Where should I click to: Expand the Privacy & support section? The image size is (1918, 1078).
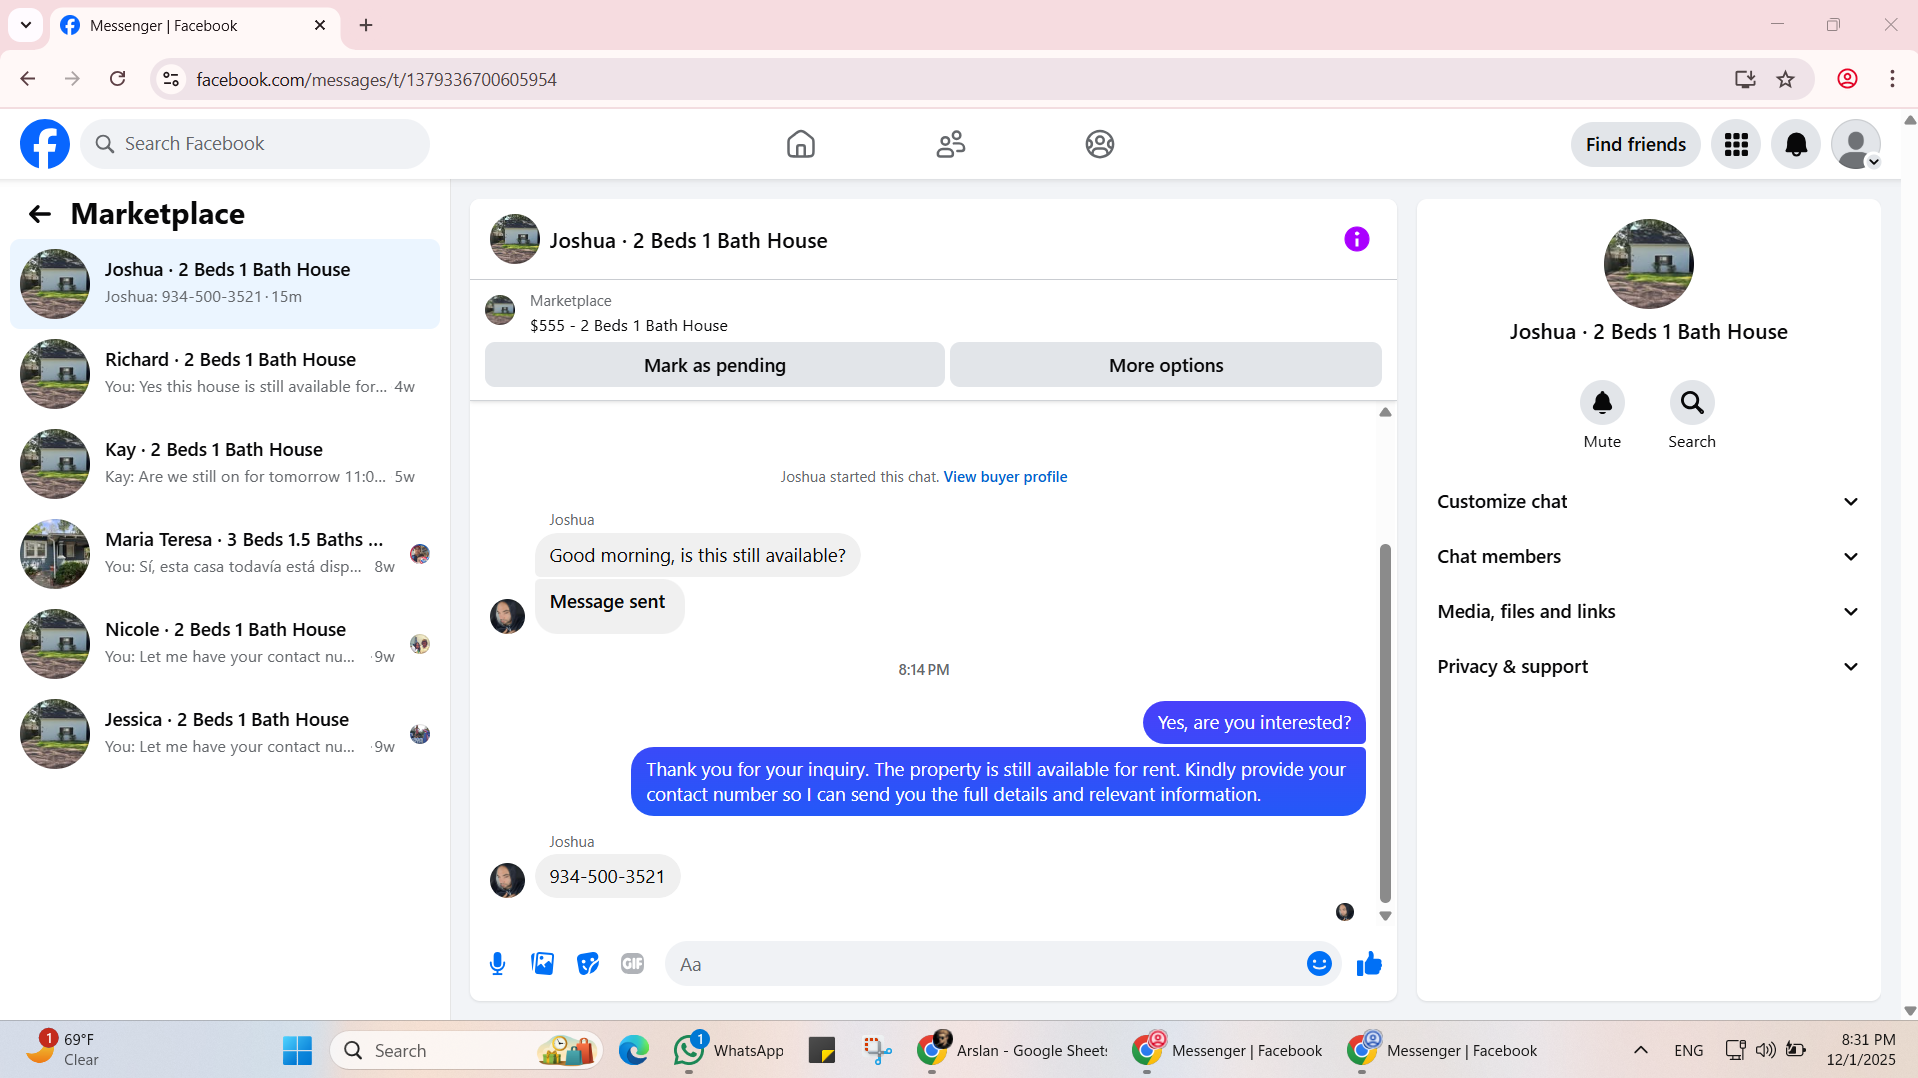[1648, 667]
